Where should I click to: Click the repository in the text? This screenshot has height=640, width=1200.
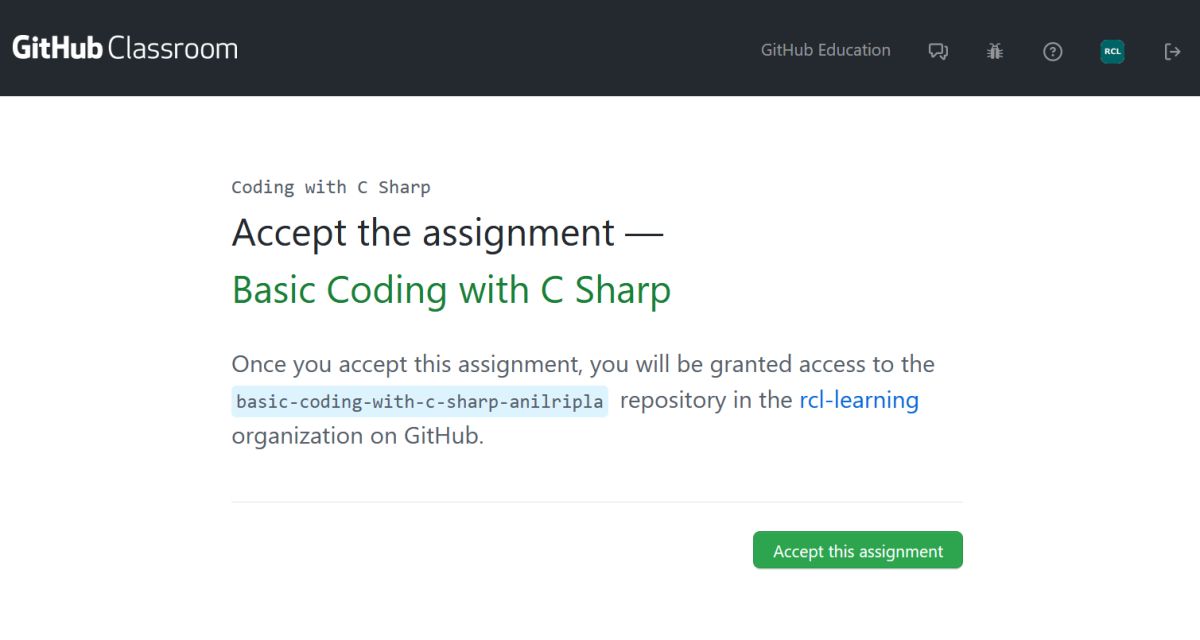pos(706,400)
